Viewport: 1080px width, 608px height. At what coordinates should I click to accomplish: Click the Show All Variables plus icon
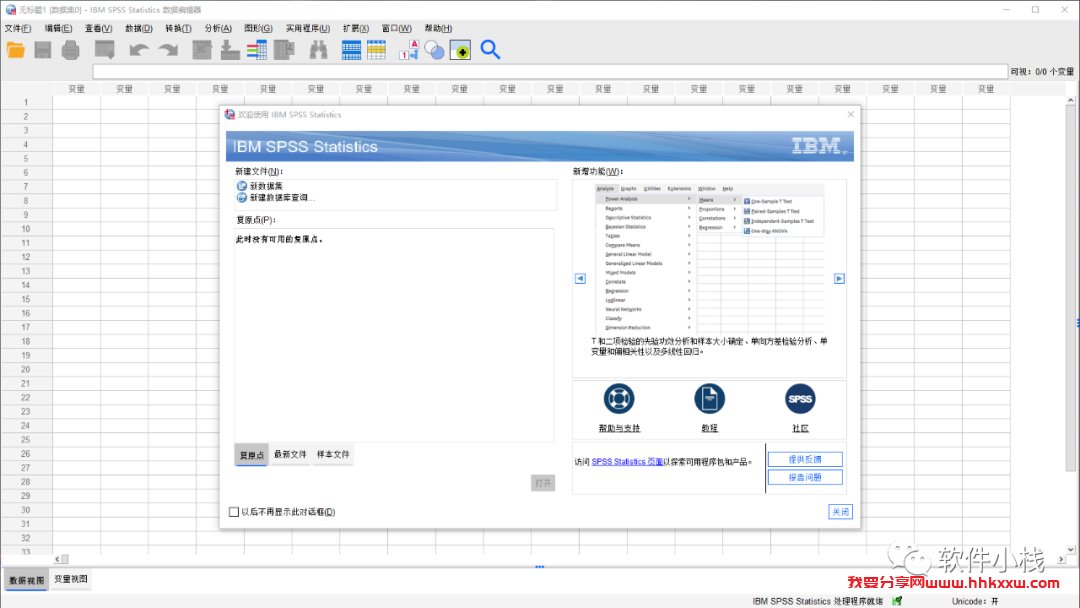pos(460,50)
